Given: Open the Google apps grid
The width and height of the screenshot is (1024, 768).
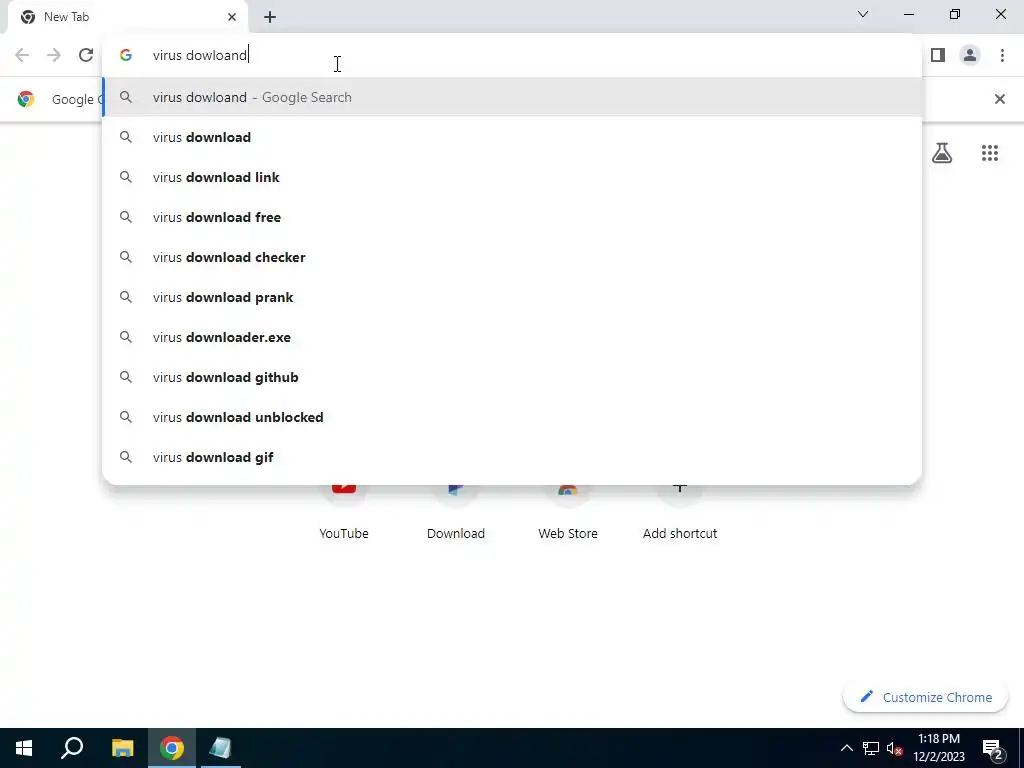Looking at the screenshot, I should pos(989,153).
